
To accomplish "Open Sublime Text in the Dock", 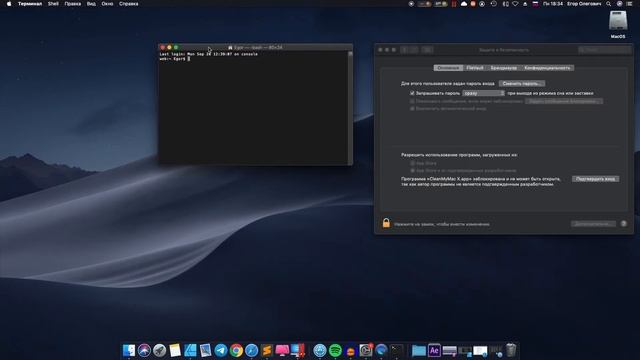I will (267, 350).
